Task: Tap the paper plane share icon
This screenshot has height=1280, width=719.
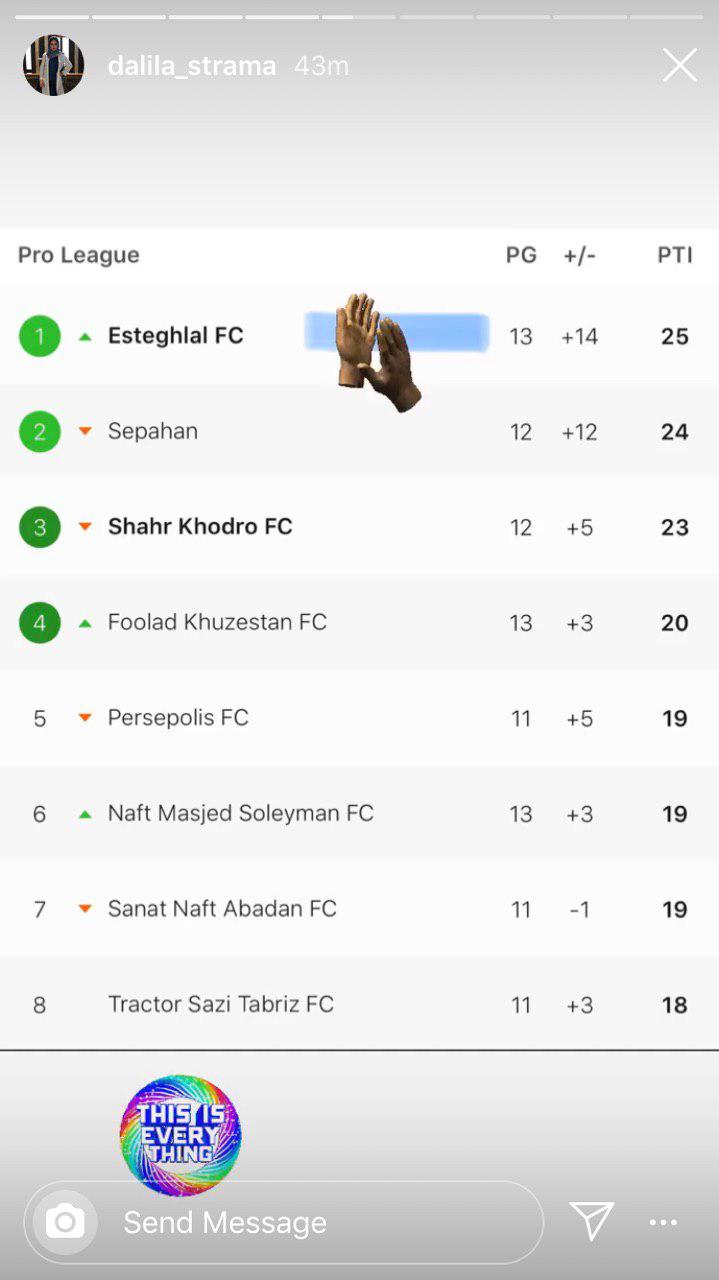Action: click(591, 1221)
